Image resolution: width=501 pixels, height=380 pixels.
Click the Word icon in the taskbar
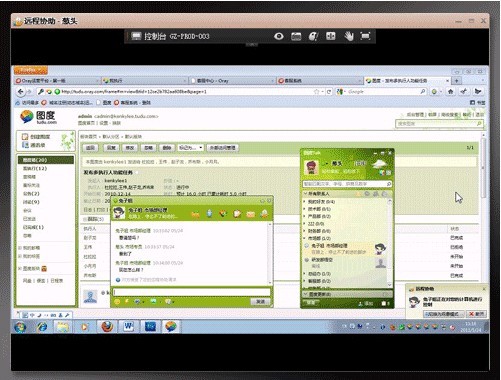click(128, 326)
